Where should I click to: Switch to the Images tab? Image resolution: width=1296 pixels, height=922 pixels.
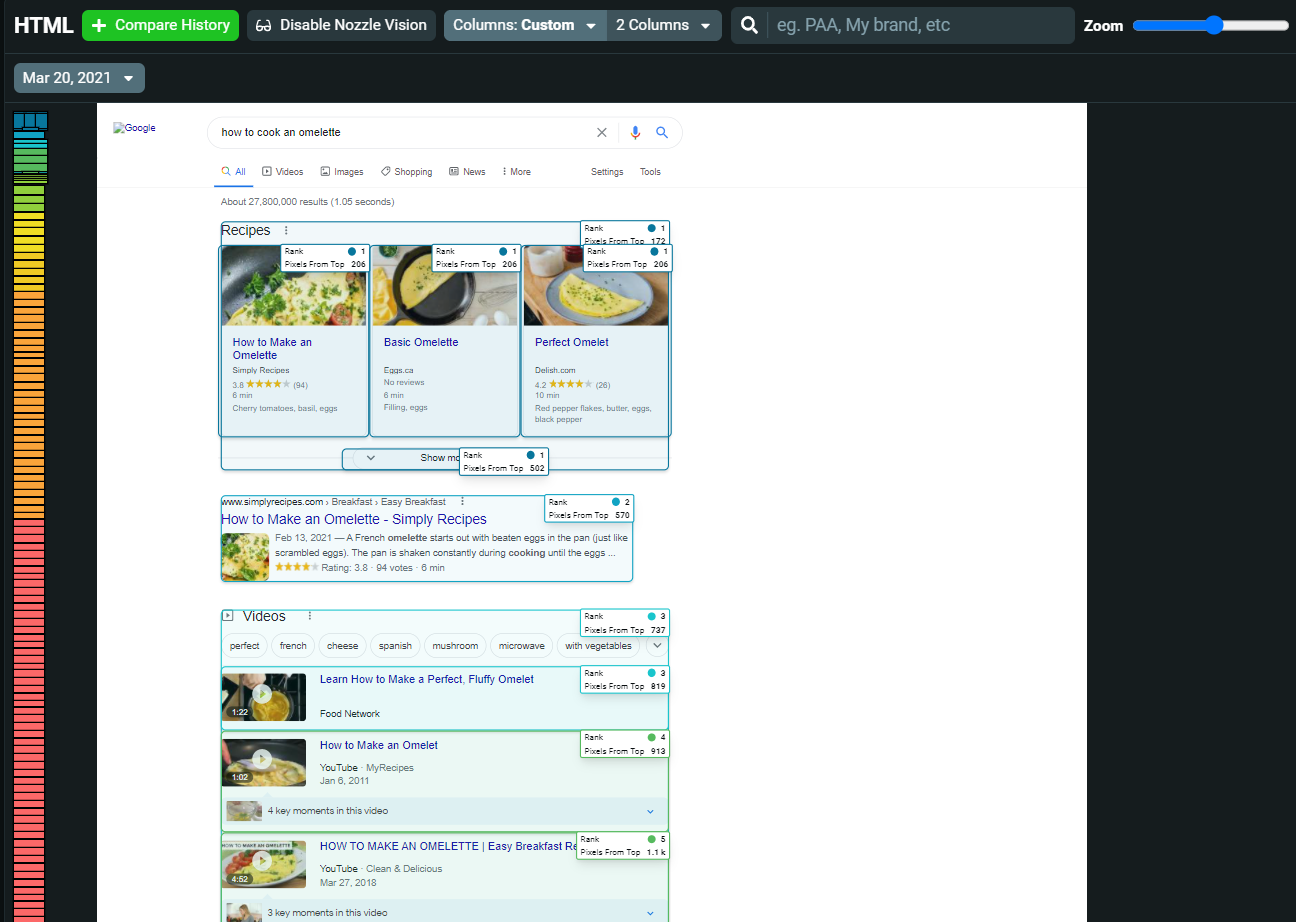pos(342,172)
